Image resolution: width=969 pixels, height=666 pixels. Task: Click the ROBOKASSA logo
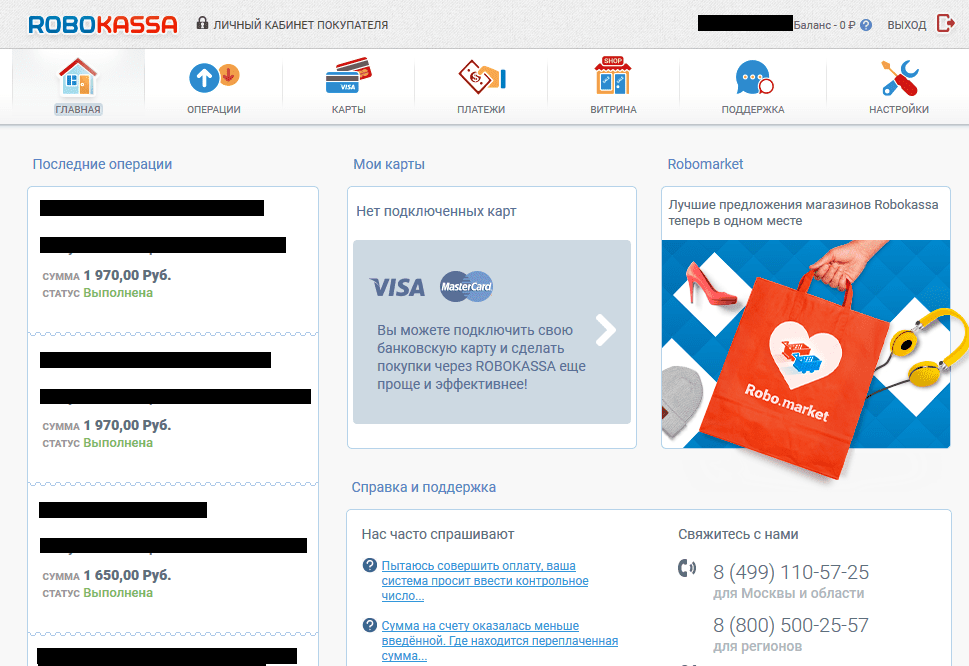[x=103, y=25]
